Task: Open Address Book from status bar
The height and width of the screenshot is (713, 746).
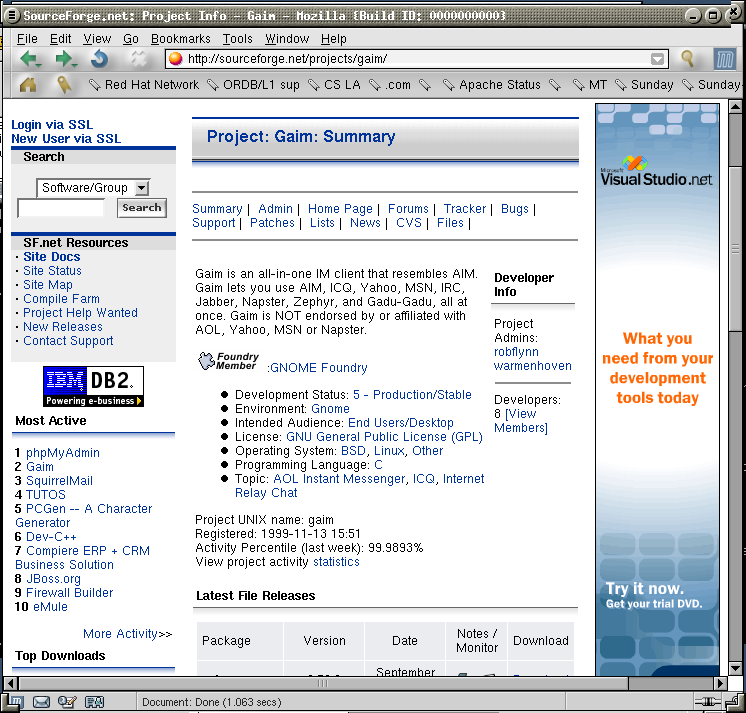Action: (94, 702)
